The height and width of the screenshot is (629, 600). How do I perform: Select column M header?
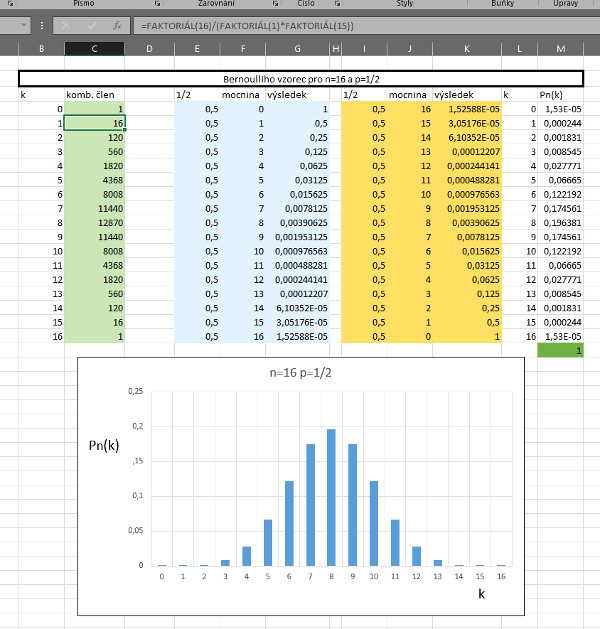[561, 49]
